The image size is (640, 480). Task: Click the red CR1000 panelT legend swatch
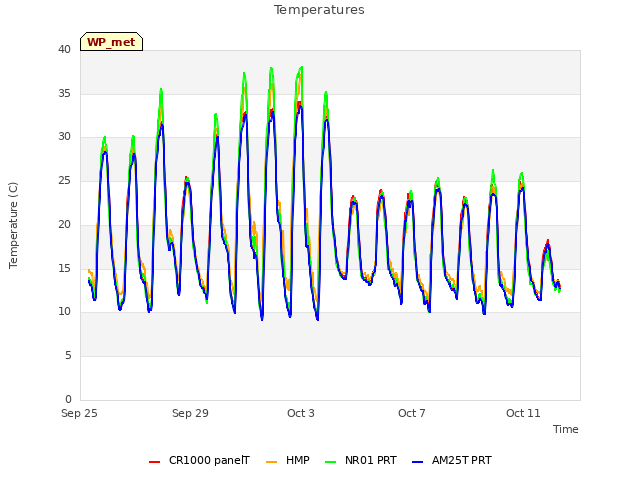154,461
